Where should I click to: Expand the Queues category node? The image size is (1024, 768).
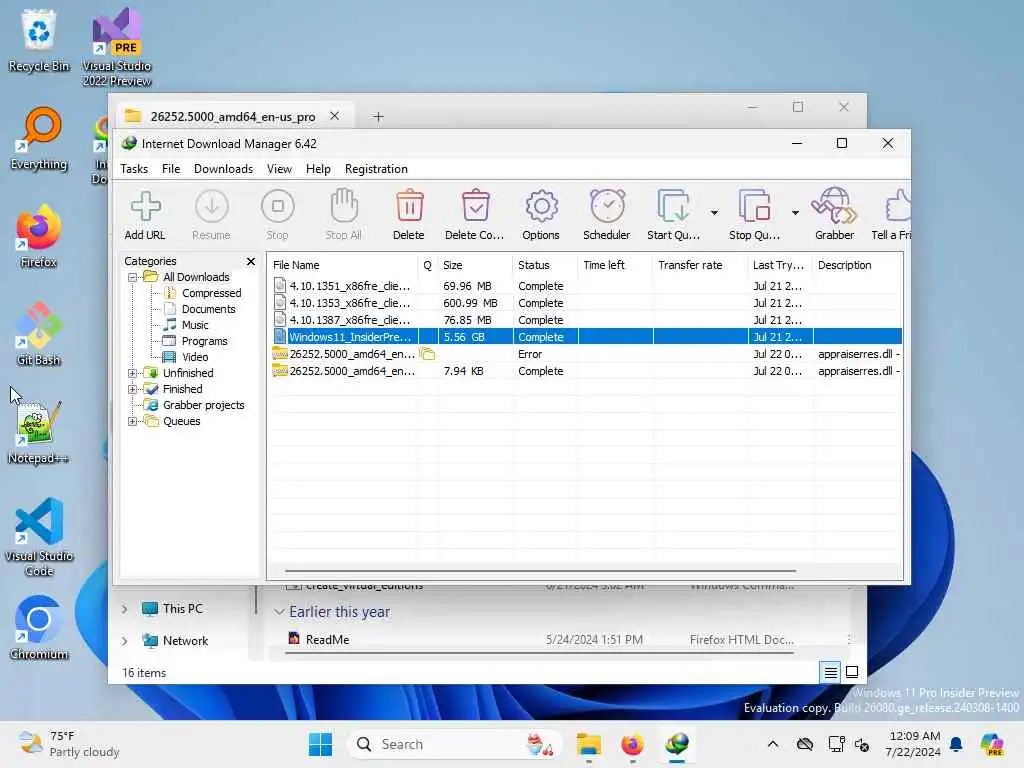[133, 421]
